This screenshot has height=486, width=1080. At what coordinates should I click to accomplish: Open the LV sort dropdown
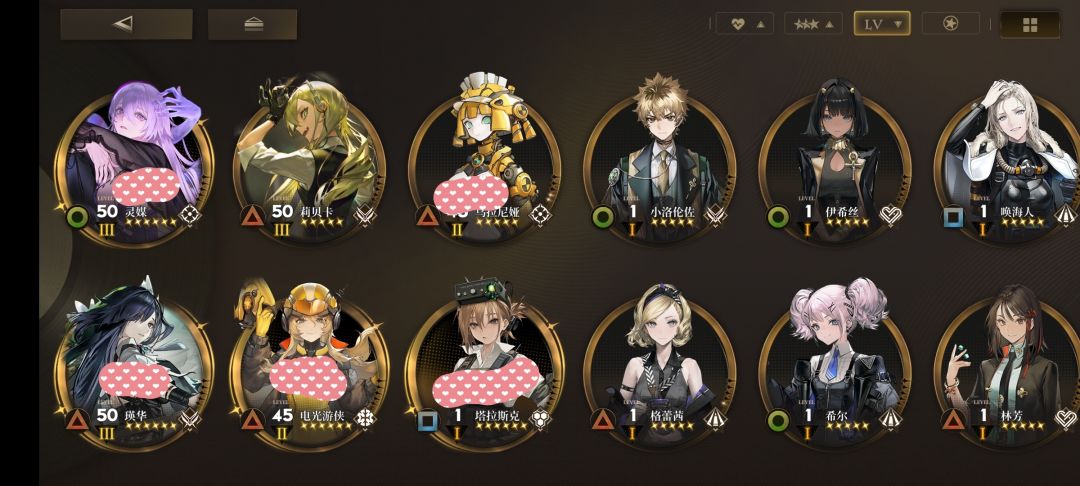tap(882, 24)
